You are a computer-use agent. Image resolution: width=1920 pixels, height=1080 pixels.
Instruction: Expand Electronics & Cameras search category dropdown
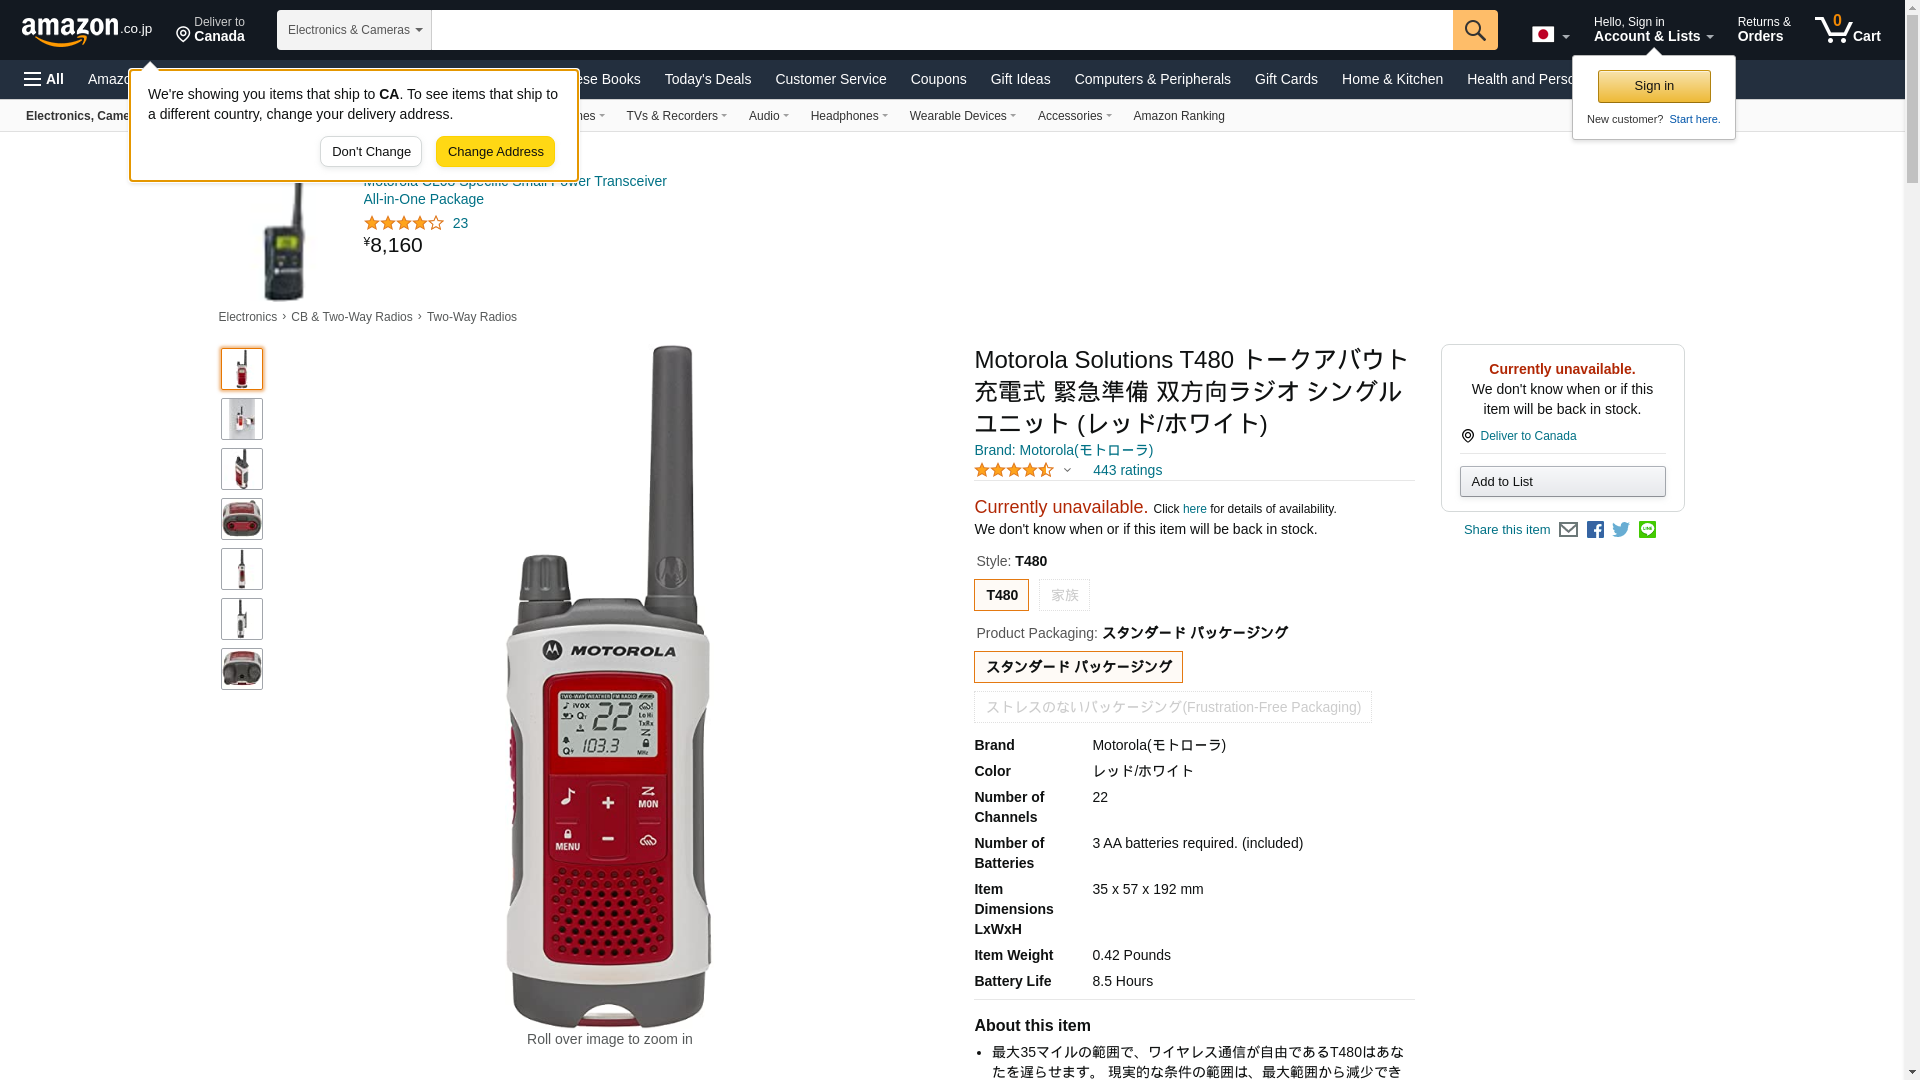(354, 30)
